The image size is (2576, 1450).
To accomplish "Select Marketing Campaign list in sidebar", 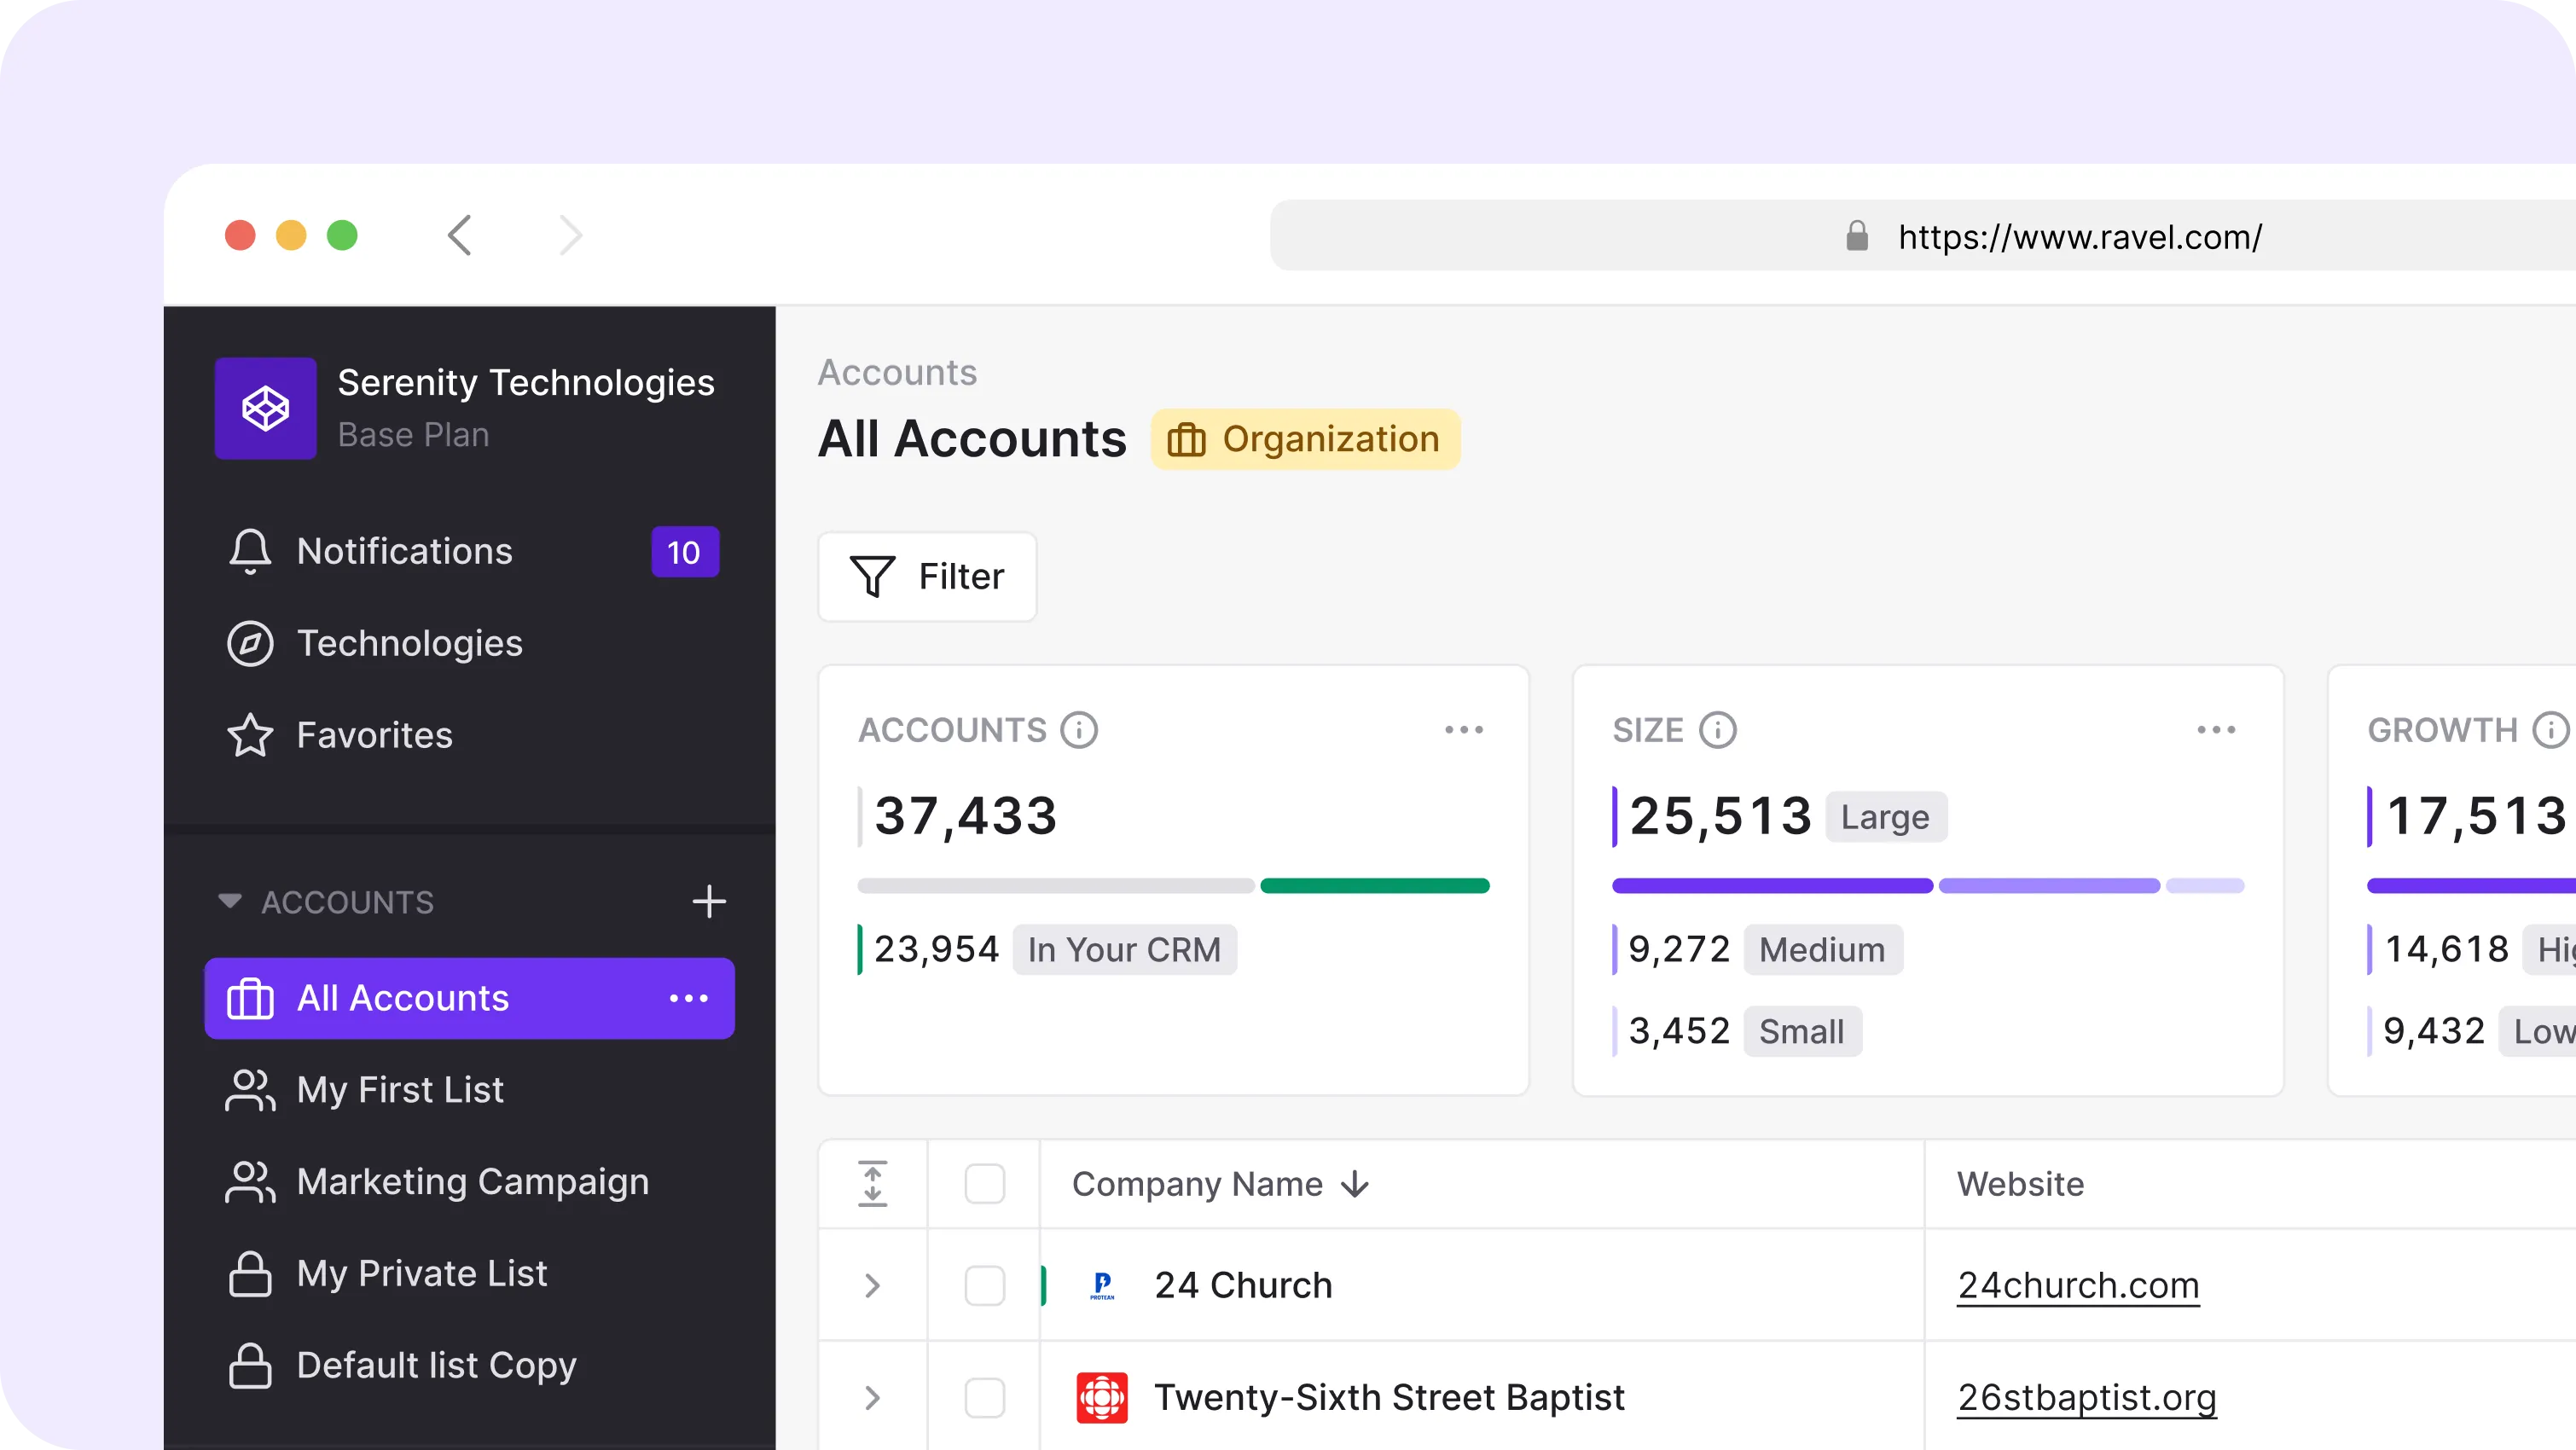I will tap(472, 1182).
